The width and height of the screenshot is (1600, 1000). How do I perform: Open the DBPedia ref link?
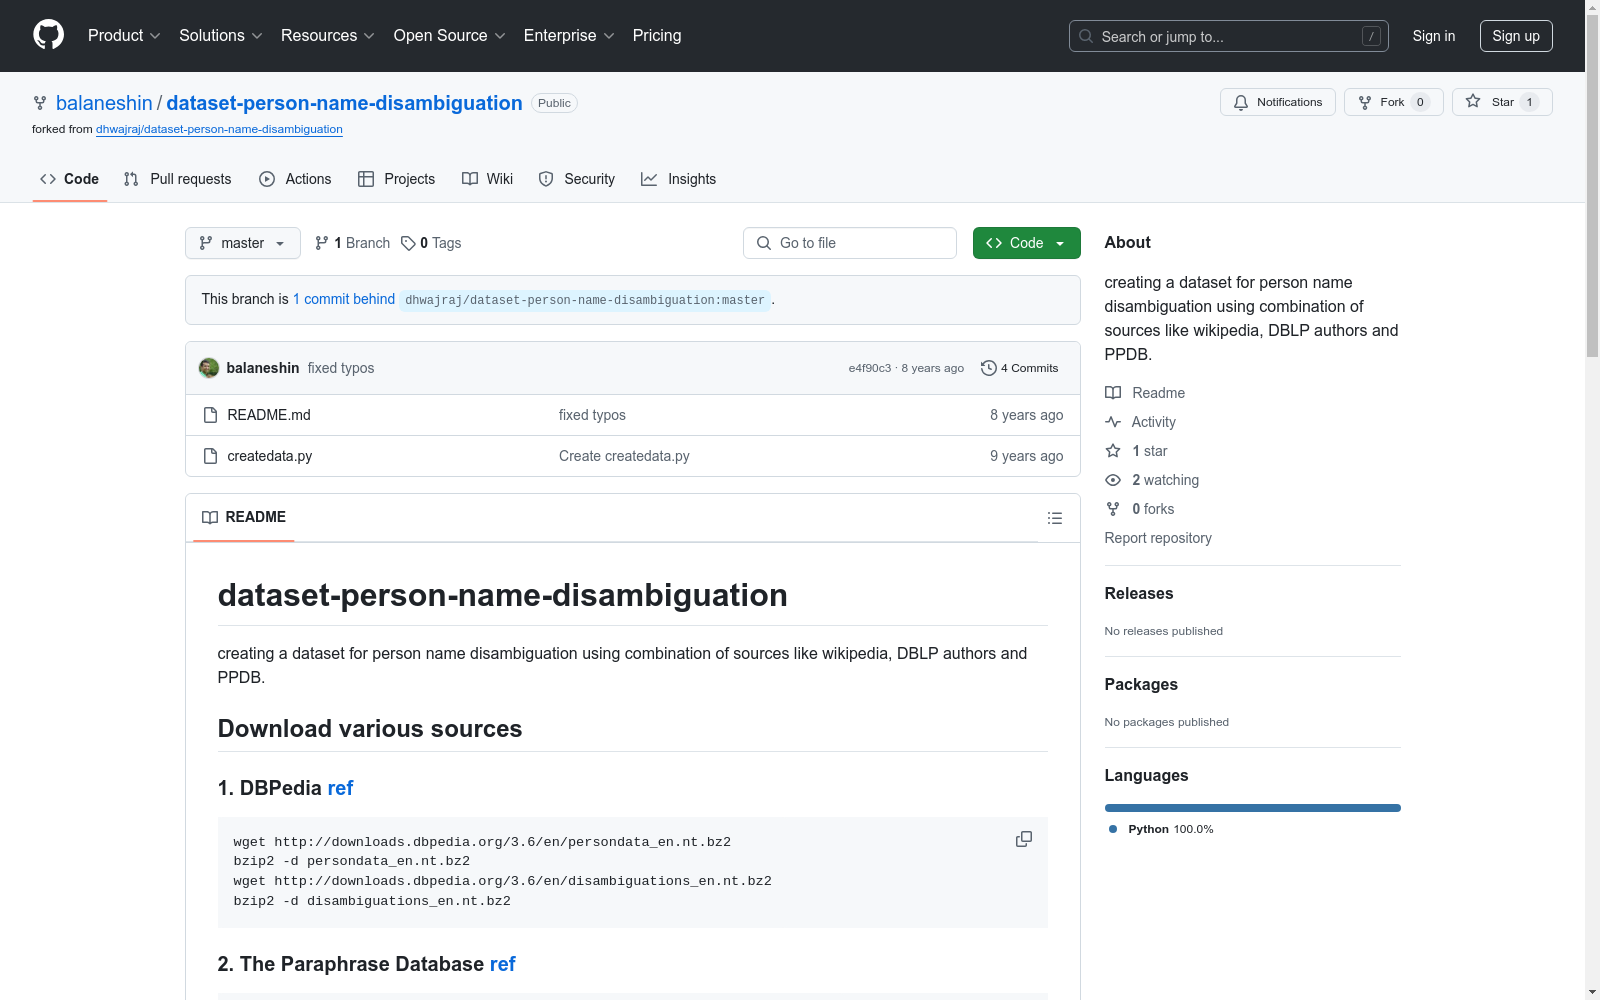(x=340, y=788)
